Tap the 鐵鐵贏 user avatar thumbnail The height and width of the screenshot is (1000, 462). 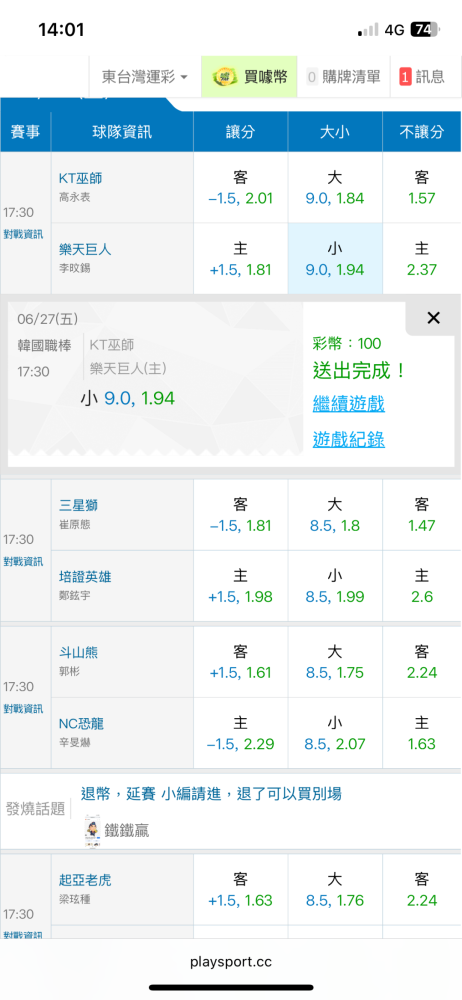point(96,830)
